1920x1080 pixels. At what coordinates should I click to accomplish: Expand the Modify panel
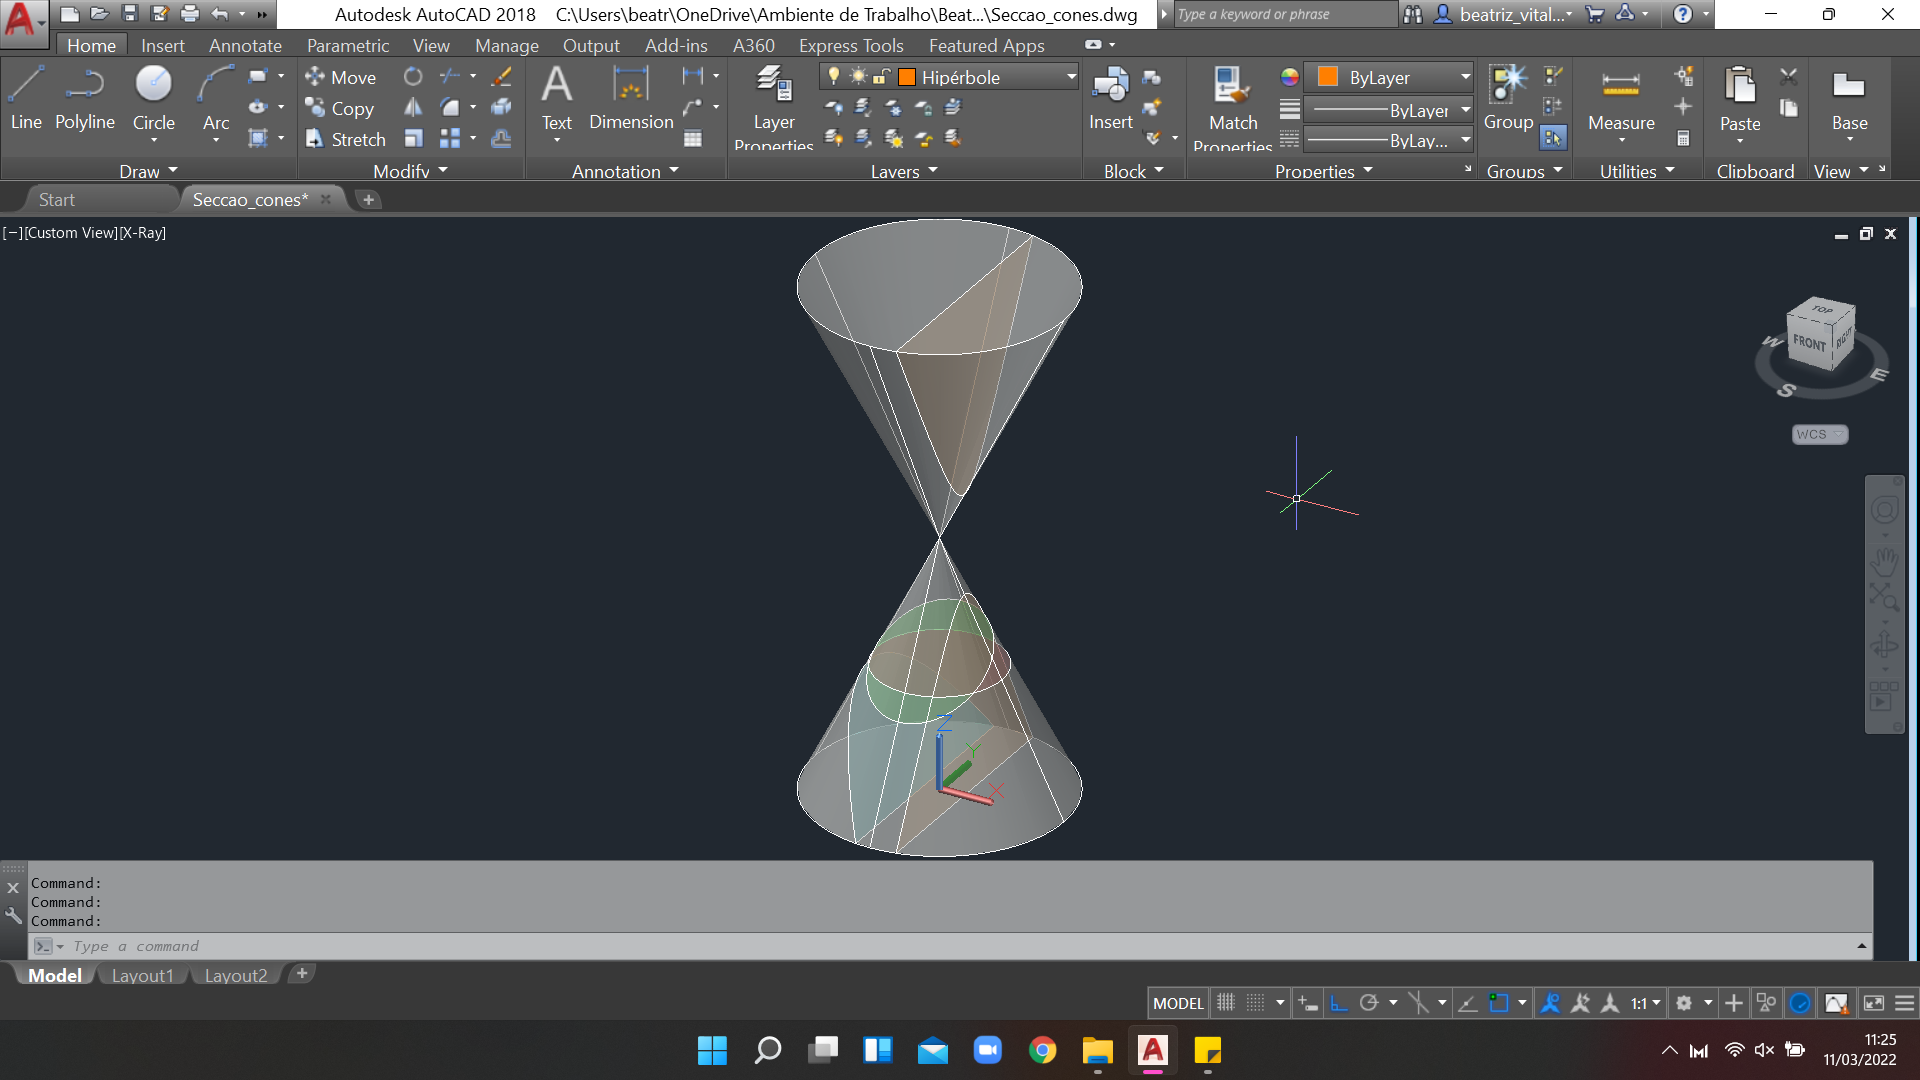411,171
